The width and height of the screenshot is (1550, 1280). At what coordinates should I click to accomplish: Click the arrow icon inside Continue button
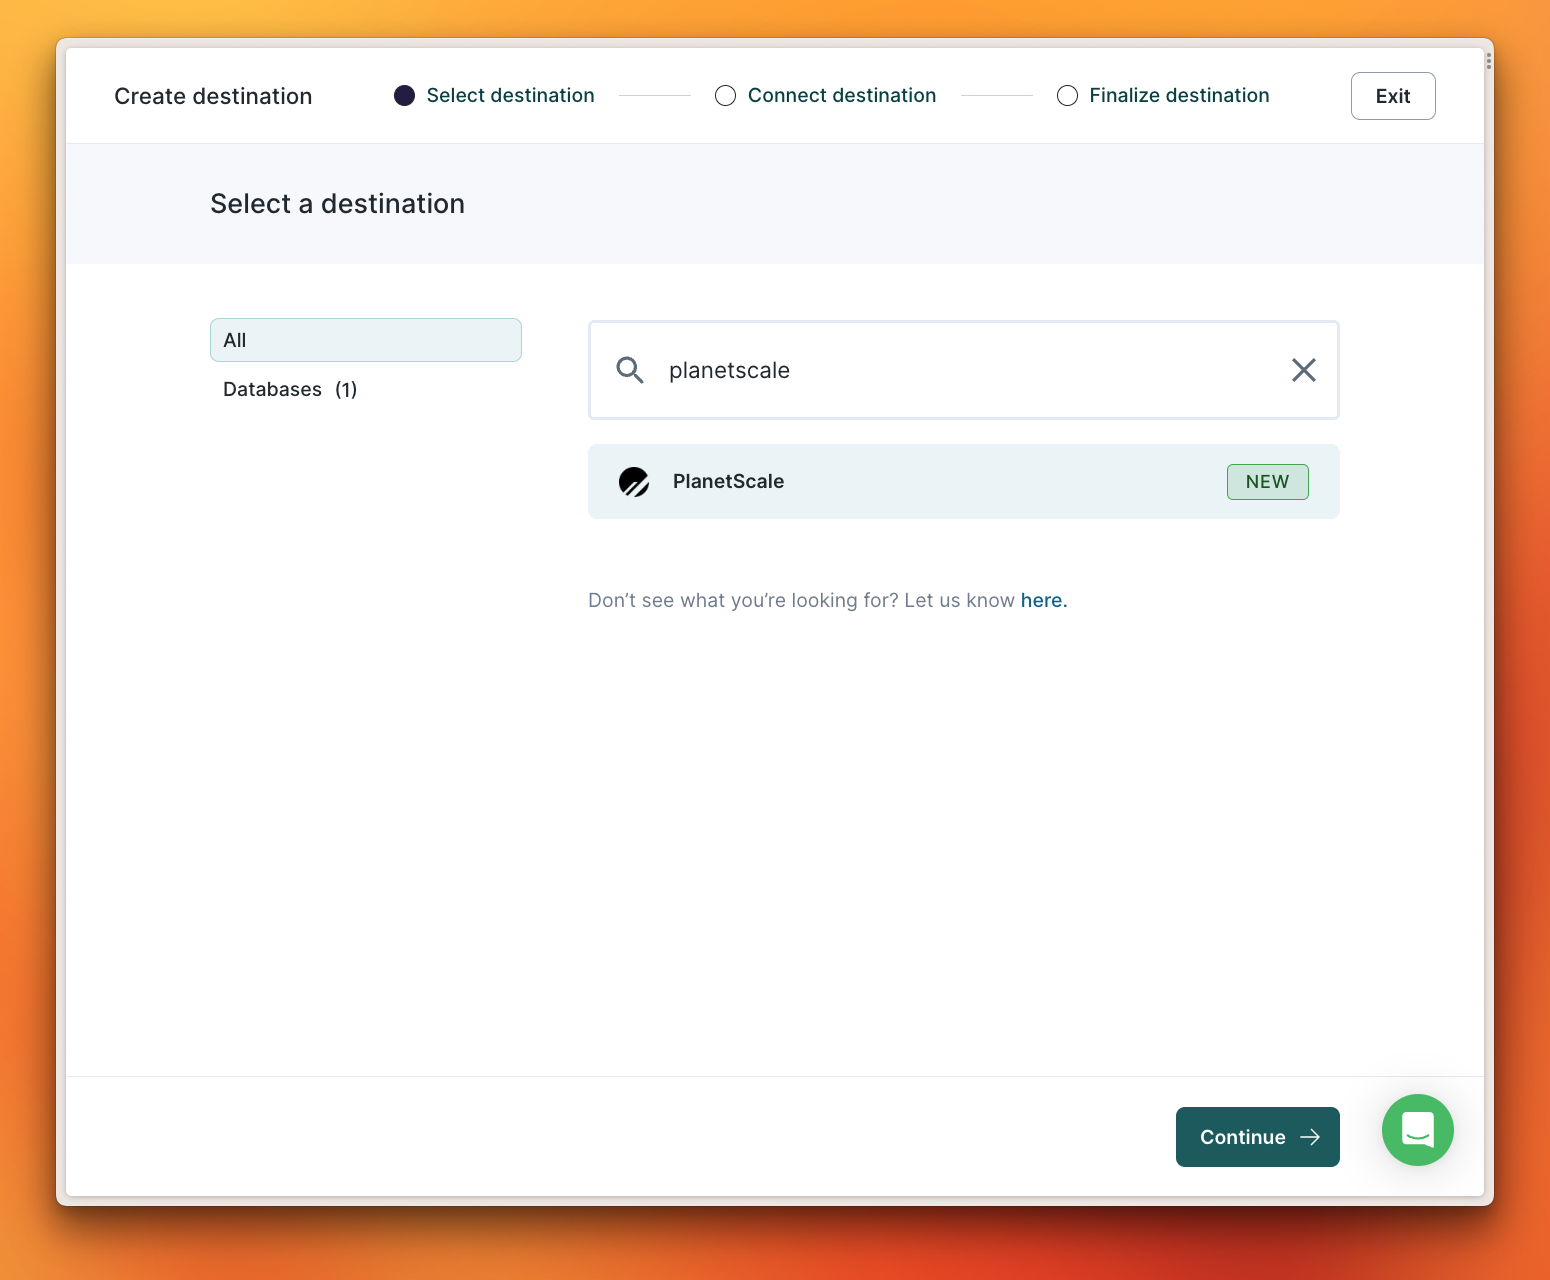click(x=1310, y=1137)
